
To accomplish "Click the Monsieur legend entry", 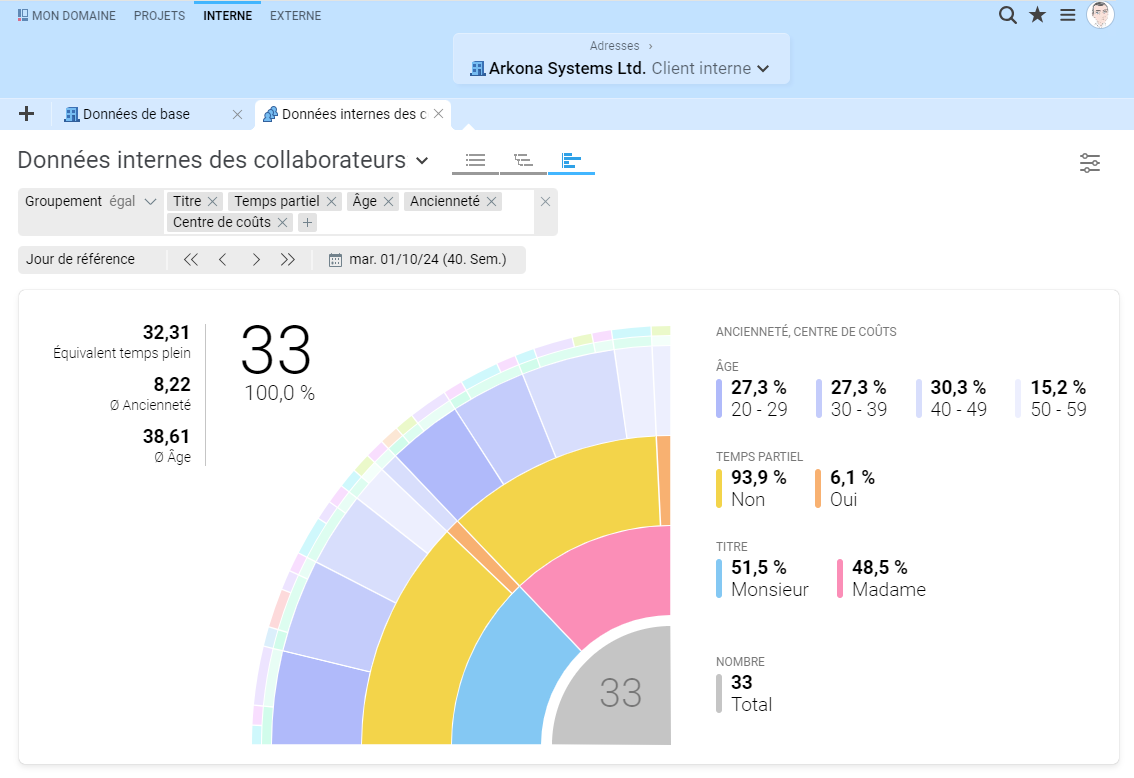I will pyautogui.click(x=763, y=578).
